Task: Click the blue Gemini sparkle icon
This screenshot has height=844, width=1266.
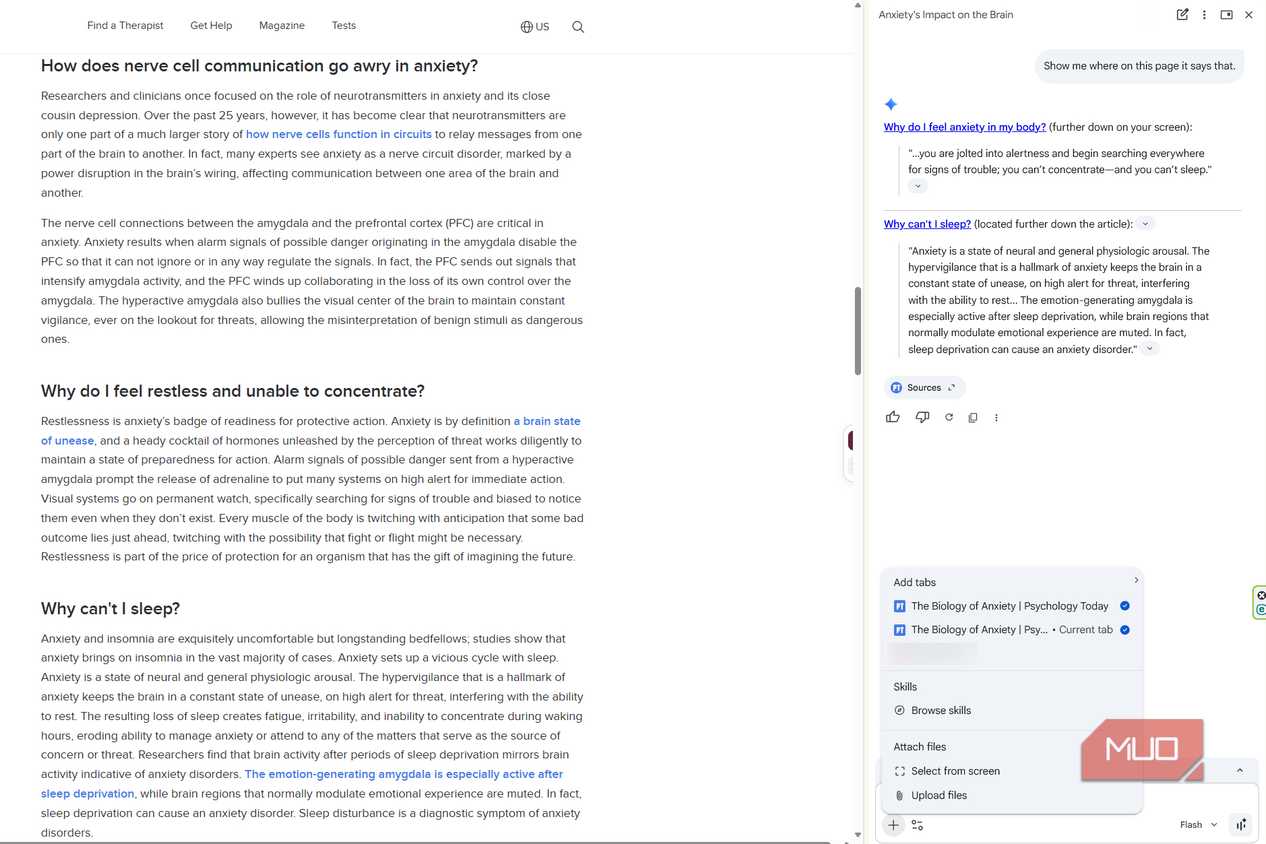Action: (x=891, y=104)
